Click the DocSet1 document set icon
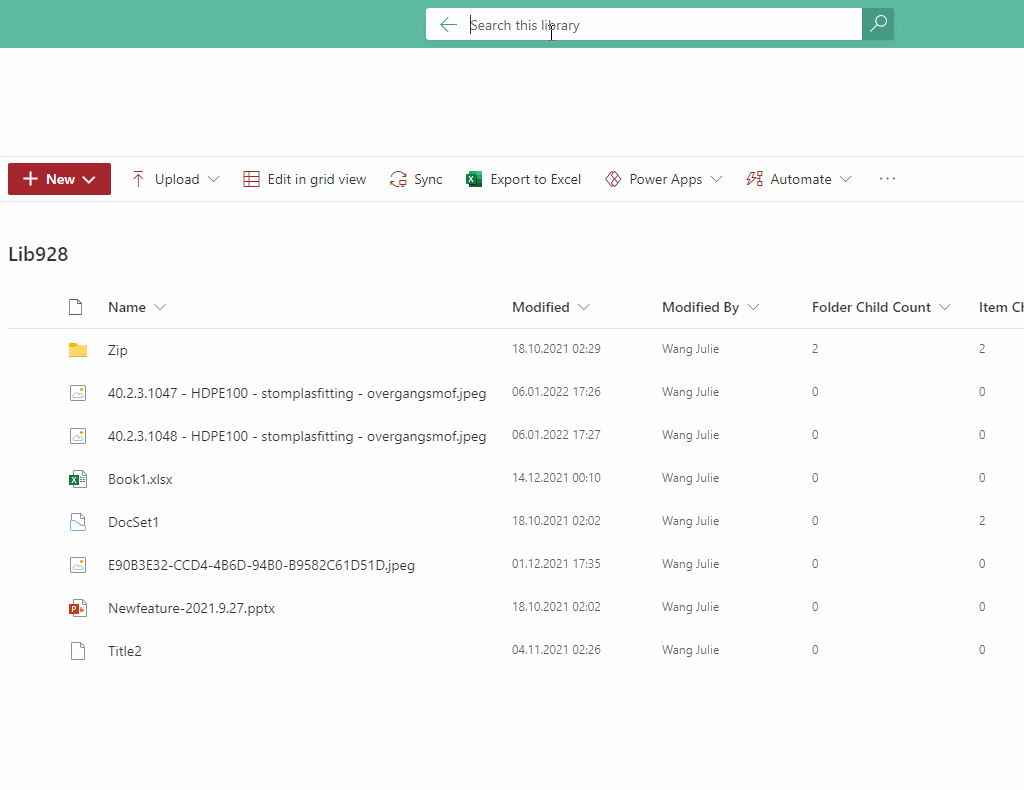The image size is (1024, 790). click(x=78, y=521)
